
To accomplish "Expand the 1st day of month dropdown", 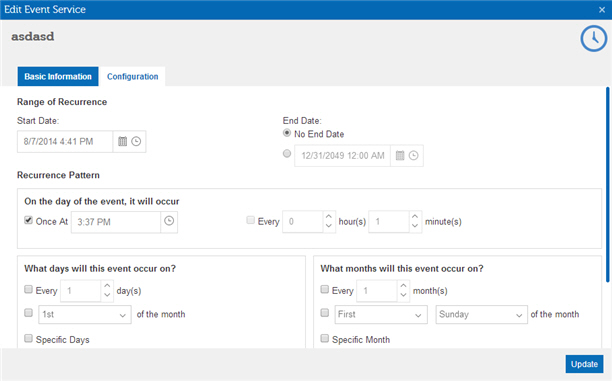I will [85, 315].
